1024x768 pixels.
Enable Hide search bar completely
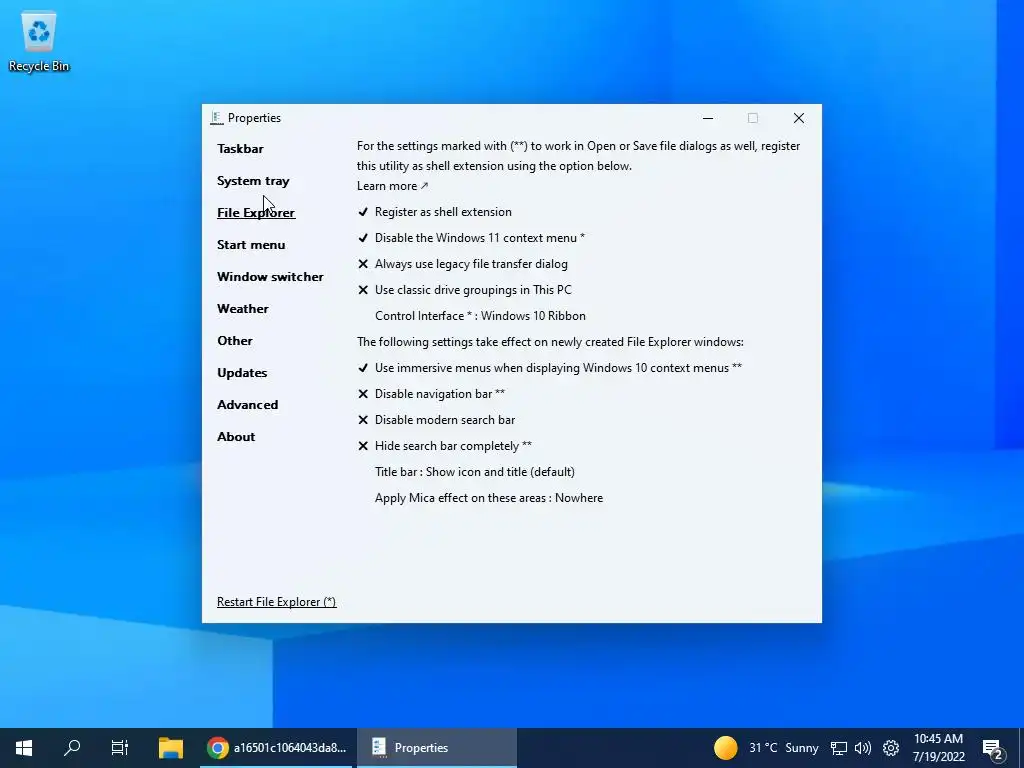click(445, 446)
